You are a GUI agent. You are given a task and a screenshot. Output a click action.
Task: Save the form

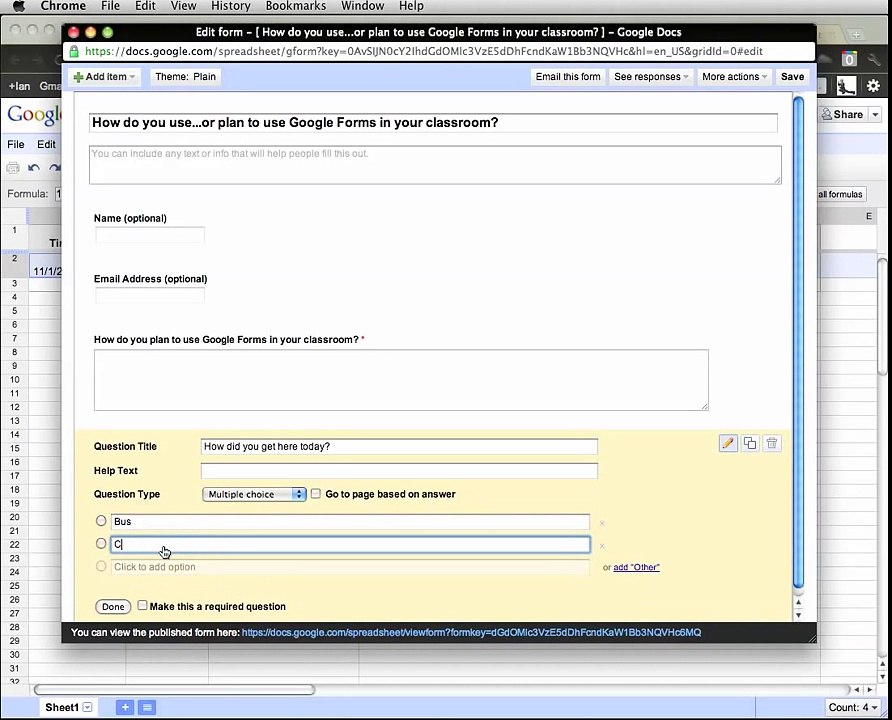[792, 77]
